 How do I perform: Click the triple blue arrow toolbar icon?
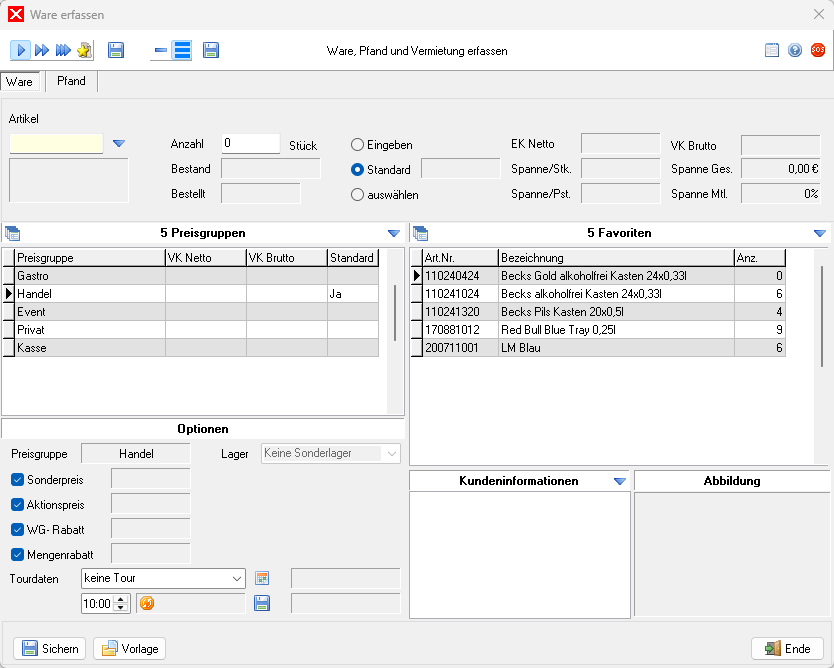pos(63,50)
